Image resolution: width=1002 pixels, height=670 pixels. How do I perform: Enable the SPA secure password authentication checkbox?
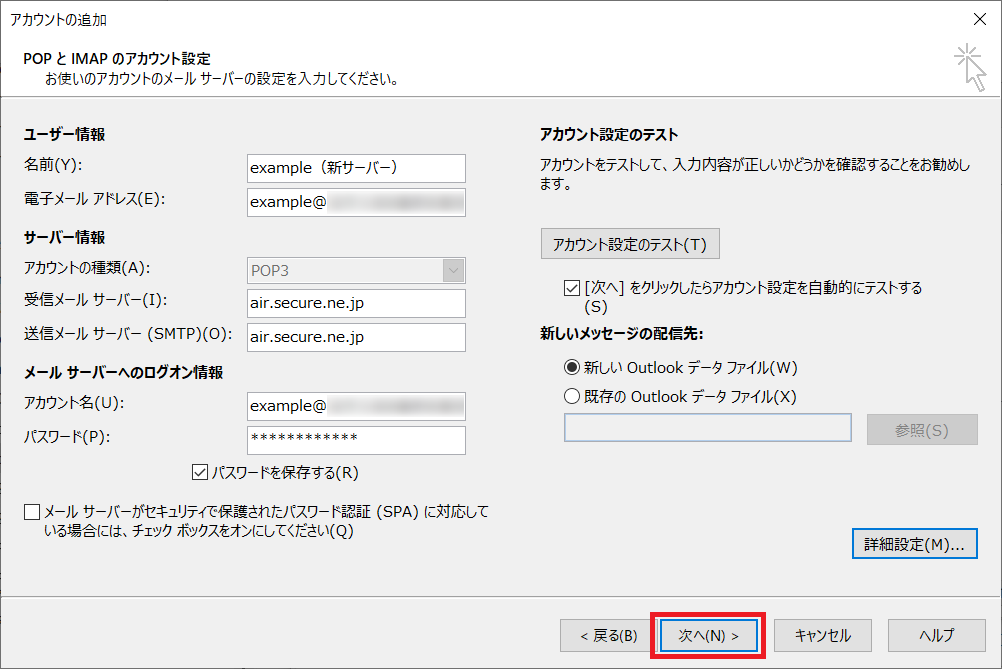[33, 513]
